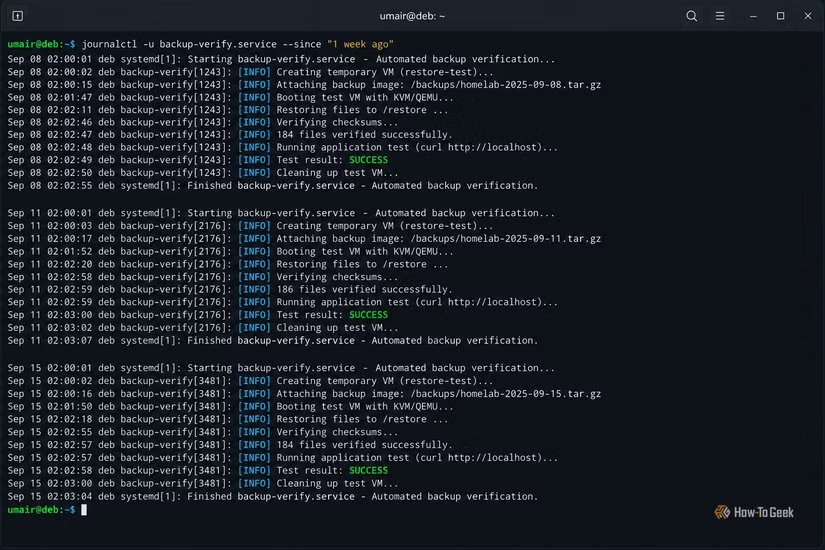Click the Sep 15 Booting test VM line
This screenshot has height=550, width=825.
click(x=230, y=406)
